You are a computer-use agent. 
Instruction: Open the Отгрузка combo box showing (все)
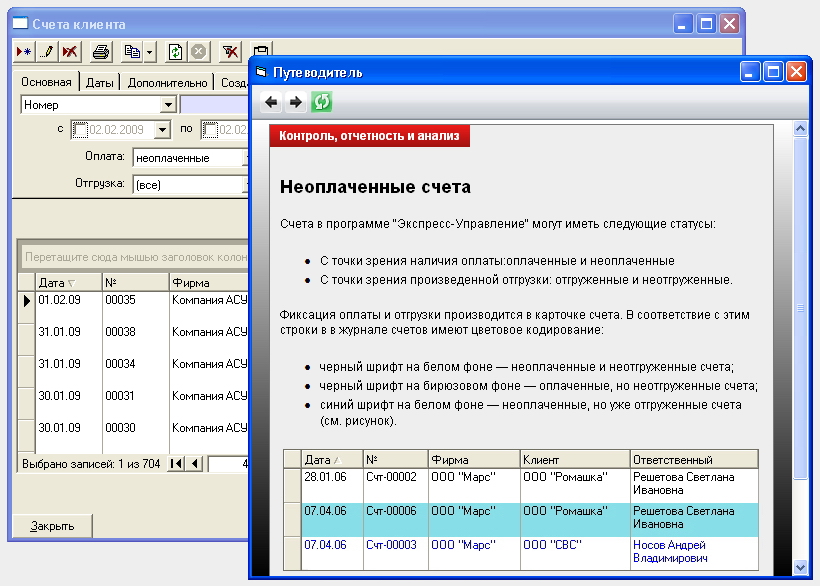[x=190, y=185]
